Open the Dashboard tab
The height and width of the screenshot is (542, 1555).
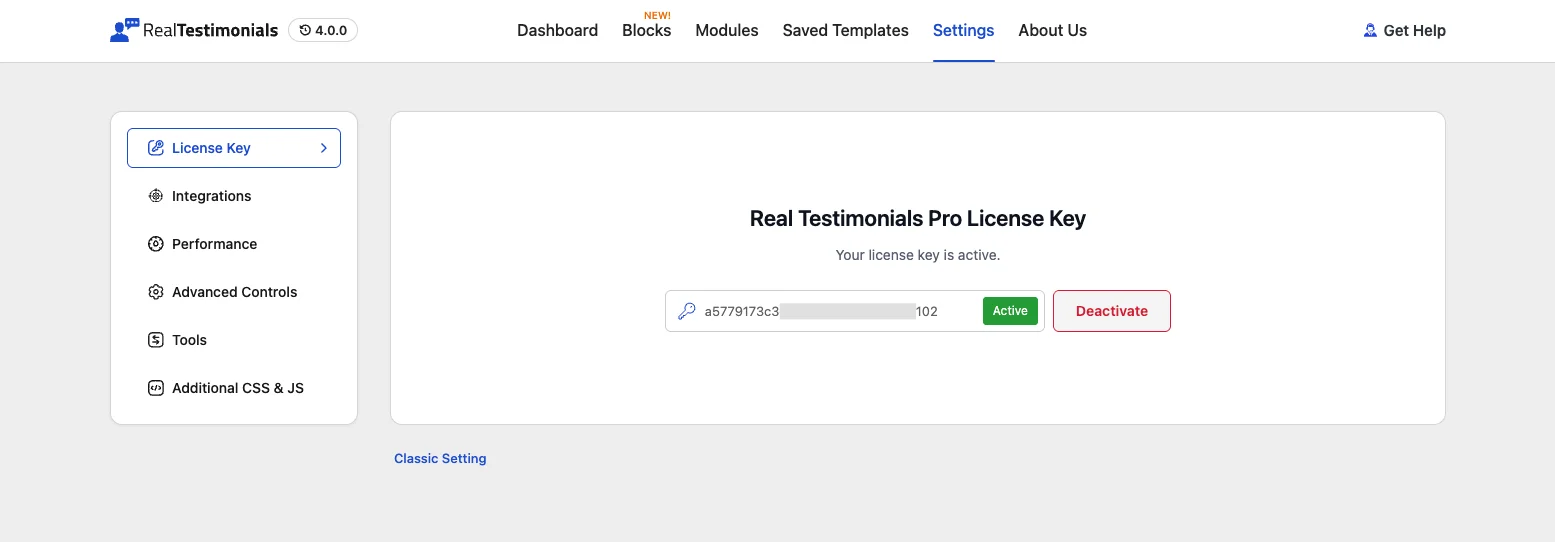(x=557, y=30)
